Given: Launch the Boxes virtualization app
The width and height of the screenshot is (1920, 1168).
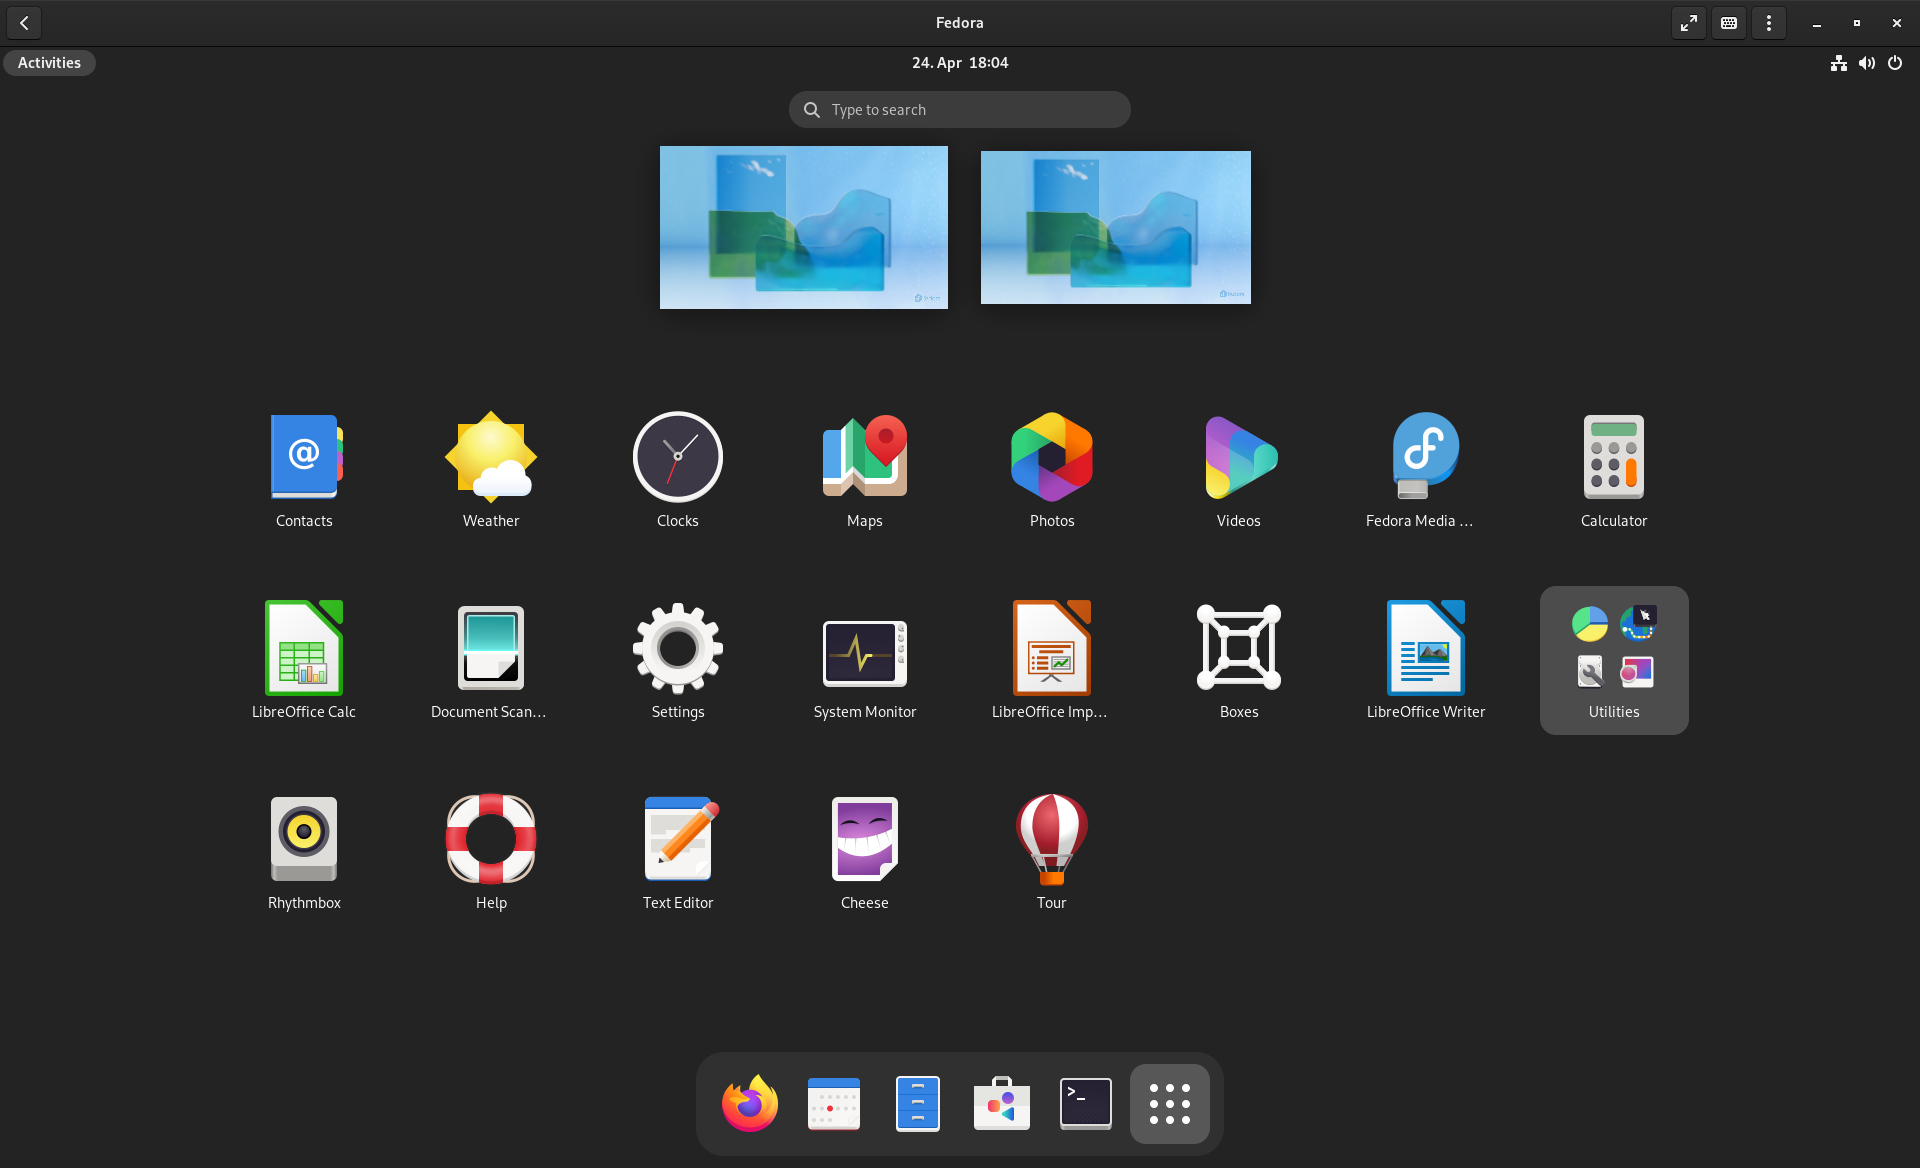Looking at the screenshot, I should coord(1239,660).
